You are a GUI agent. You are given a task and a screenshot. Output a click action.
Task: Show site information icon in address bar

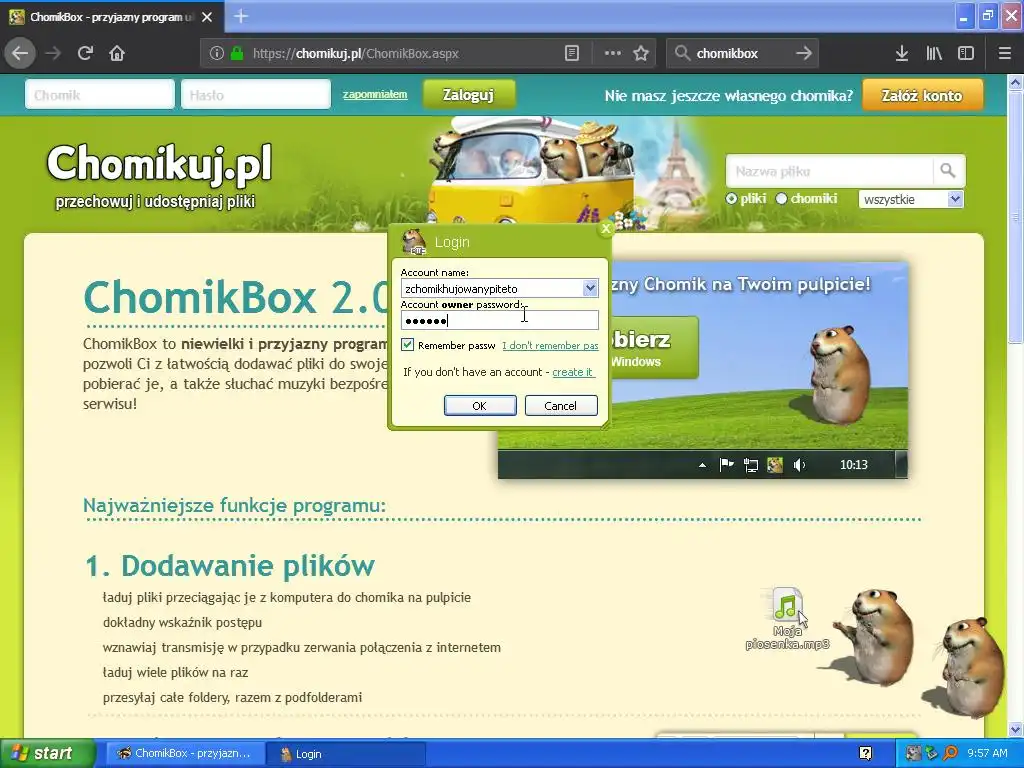[x=217, y=53]
